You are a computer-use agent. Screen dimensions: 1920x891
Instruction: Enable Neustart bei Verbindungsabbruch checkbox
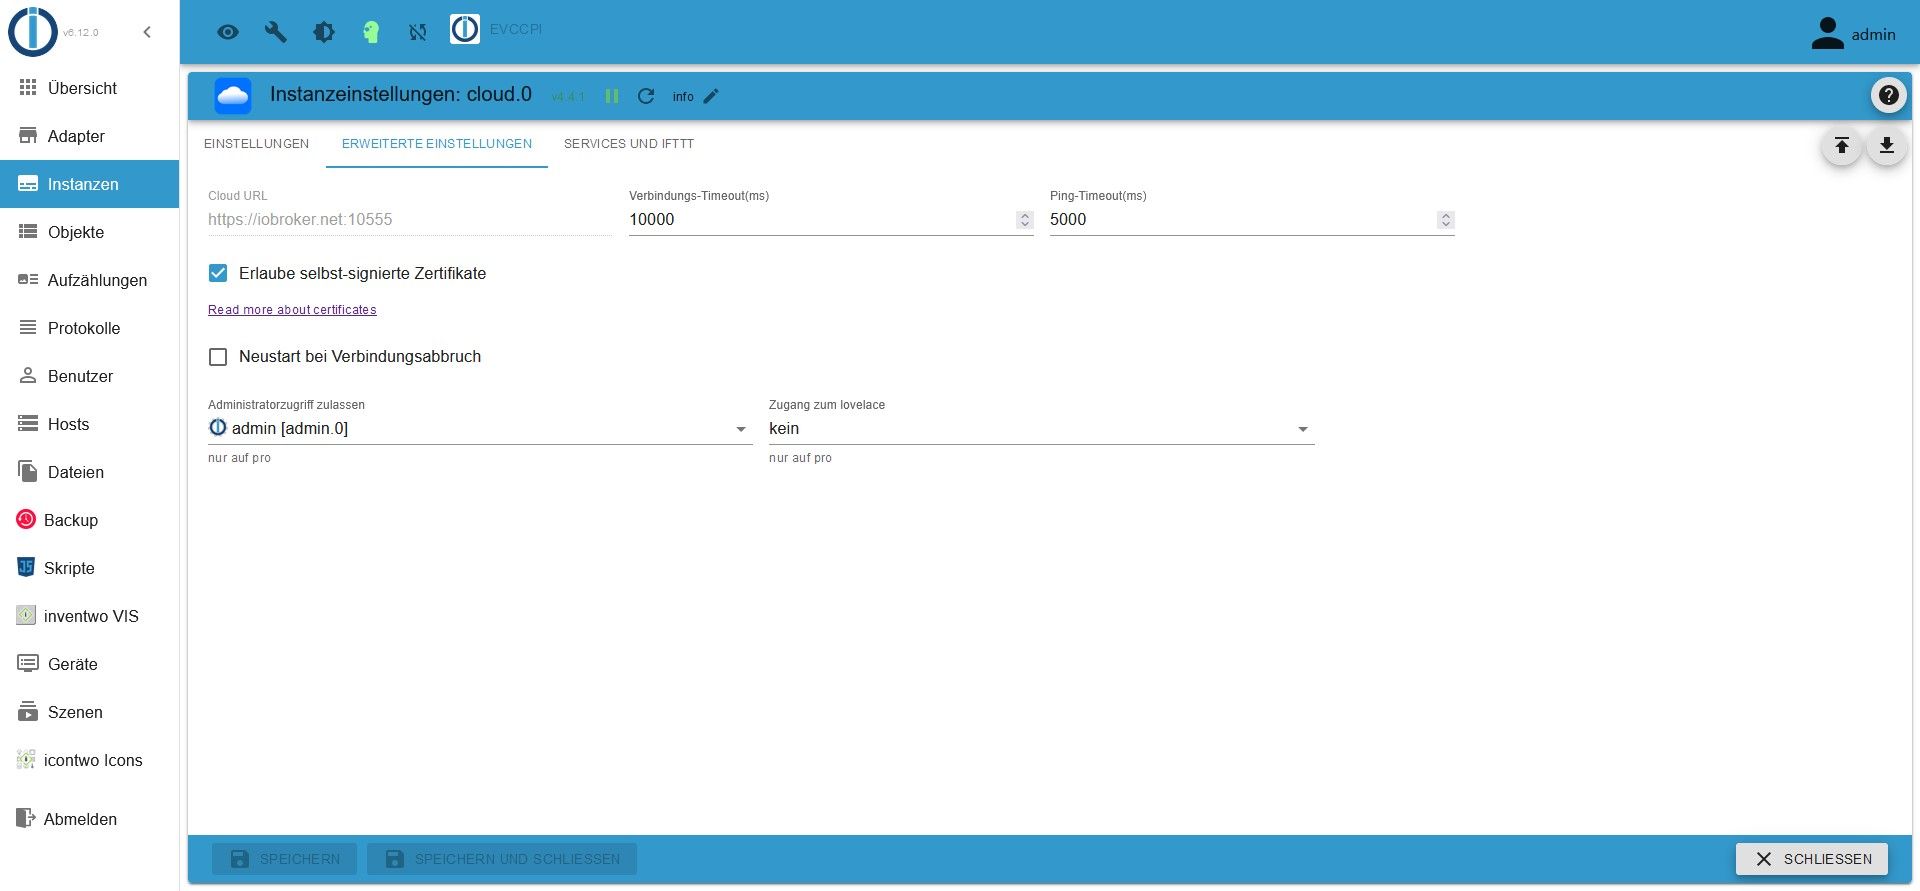pyautogui.click(x=218, y=357)
